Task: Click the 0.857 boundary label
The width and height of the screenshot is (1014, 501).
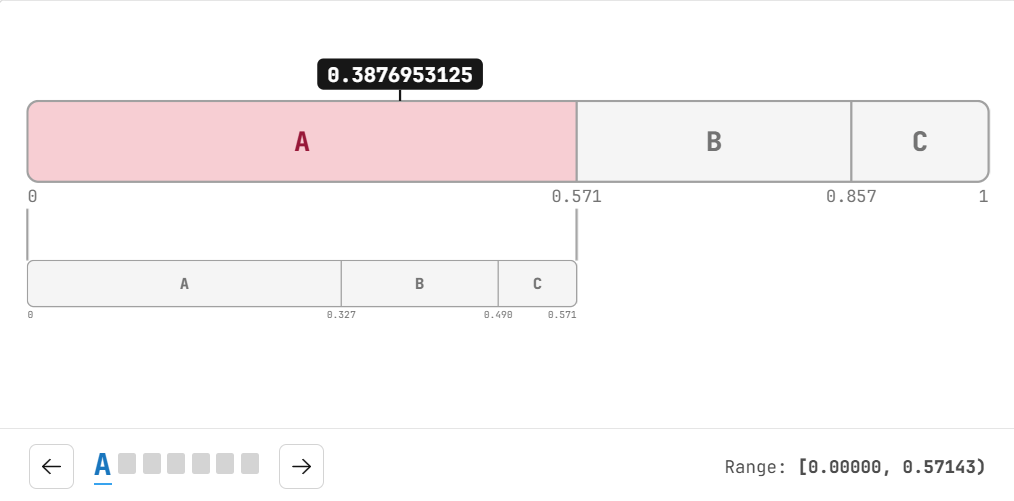Action: pos(851,197)
